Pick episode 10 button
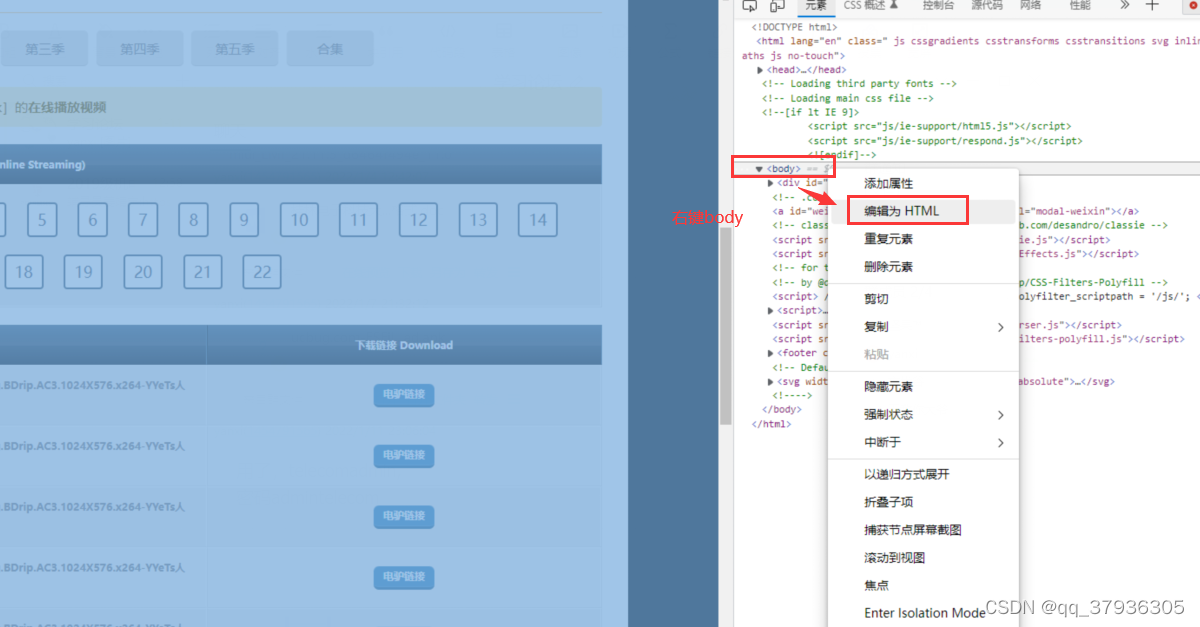The image size is (1200, 627). [x=299, y=220]
